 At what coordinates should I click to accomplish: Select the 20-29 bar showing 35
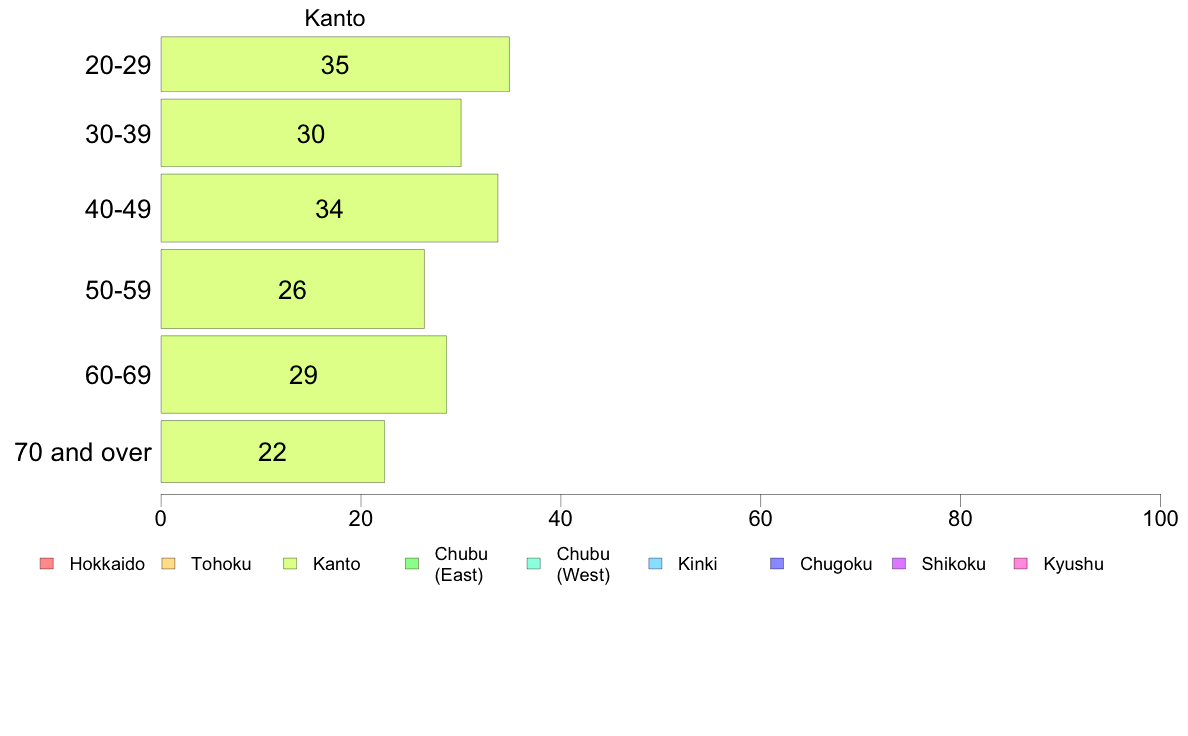[335, 64]
